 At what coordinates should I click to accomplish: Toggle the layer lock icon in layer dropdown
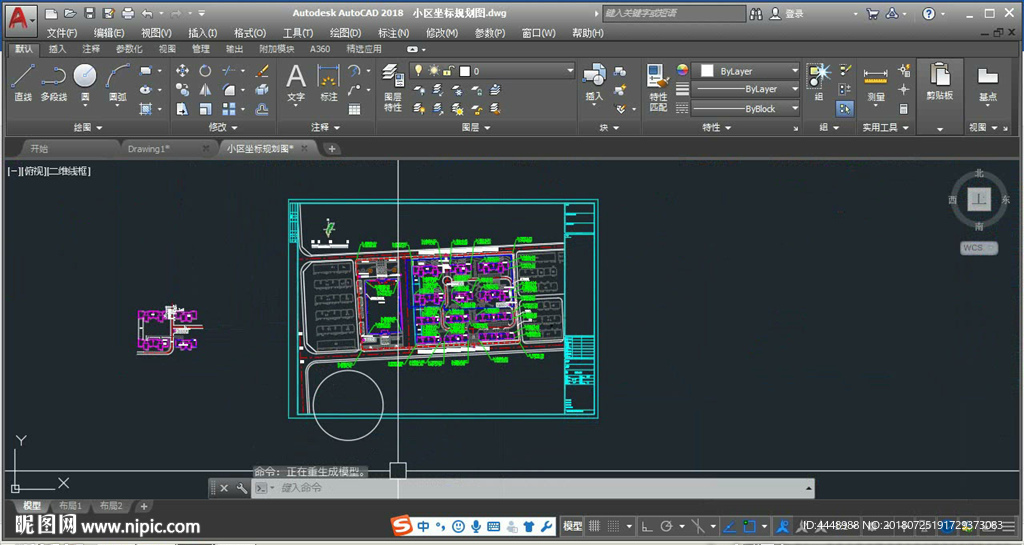pyautogui.click(x=450, y=71)
